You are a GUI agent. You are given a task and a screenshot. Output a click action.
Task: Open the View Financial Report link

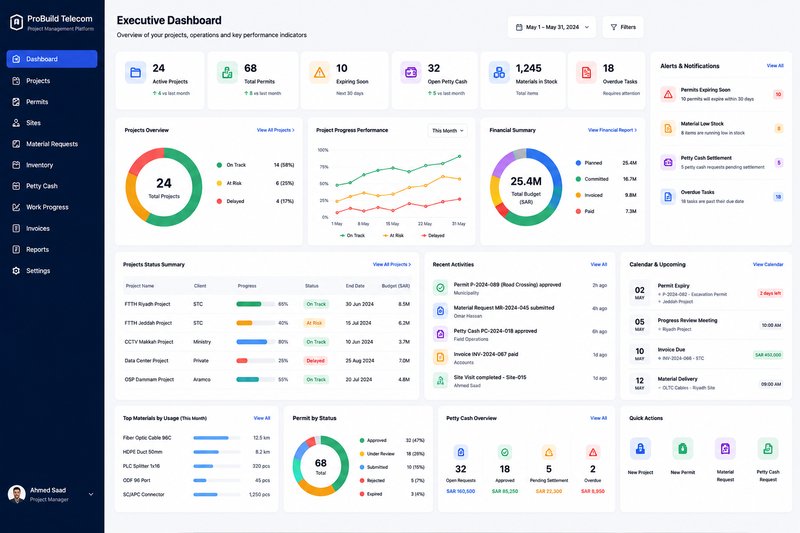point(612,131)
